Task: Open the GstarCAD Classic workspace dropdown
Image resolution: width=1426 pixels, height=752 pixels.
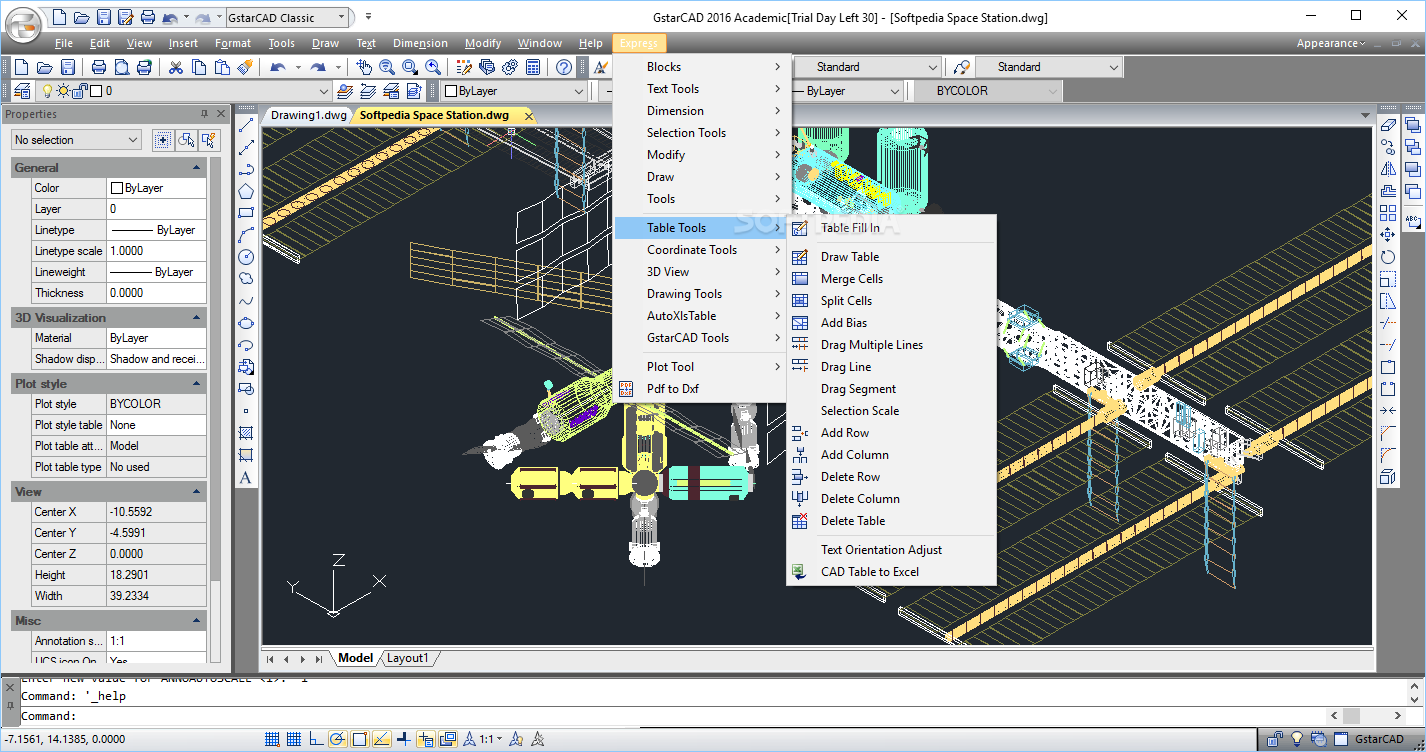Action: (289, 17)
